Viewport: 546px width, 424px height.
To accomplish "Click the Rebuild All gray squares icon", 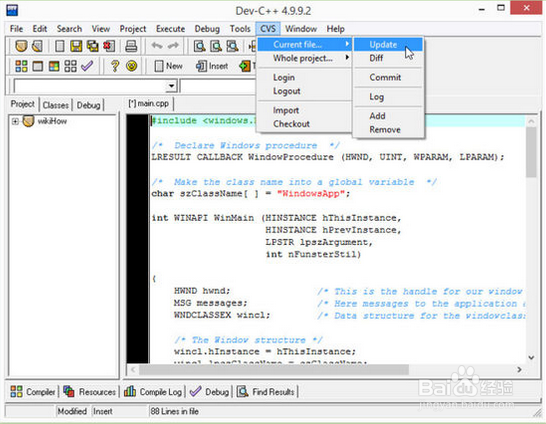I will coord(70,66).
